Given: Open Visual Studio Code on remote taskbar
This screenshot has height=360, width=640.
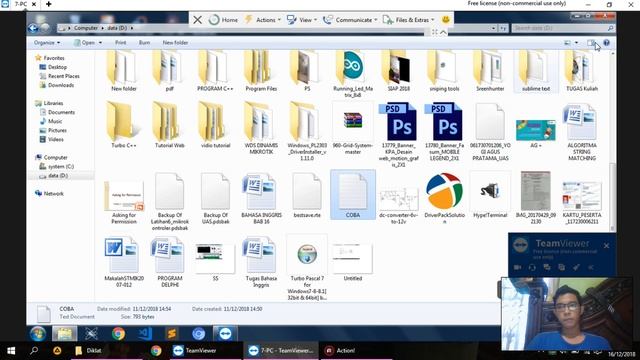Looking at the screenshot, I should point(145,333).
